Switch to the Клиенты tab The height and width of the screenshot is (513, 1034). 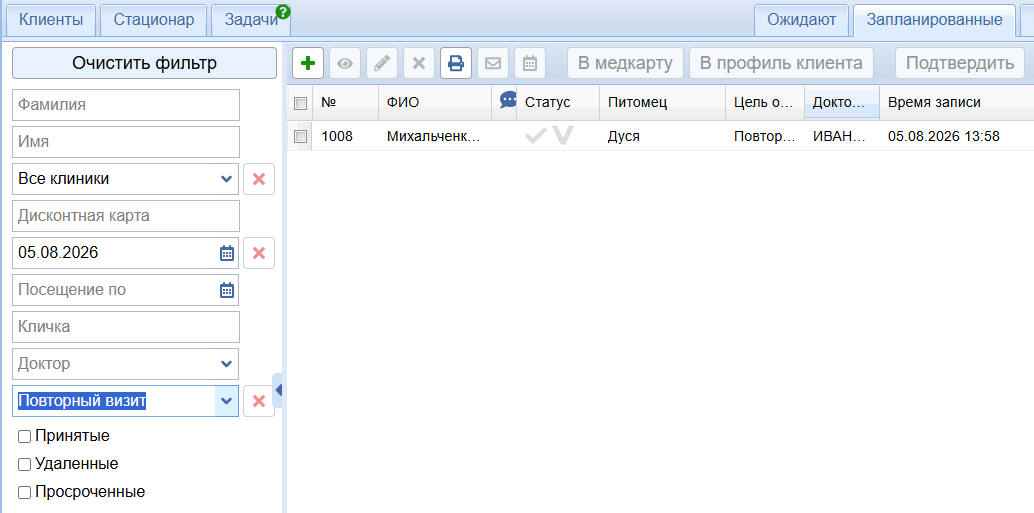point(51,20)
